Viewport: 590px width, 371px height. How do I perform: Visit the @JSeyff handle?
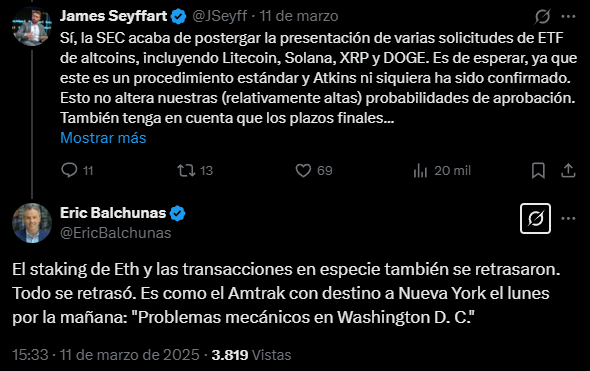(220, 16)
